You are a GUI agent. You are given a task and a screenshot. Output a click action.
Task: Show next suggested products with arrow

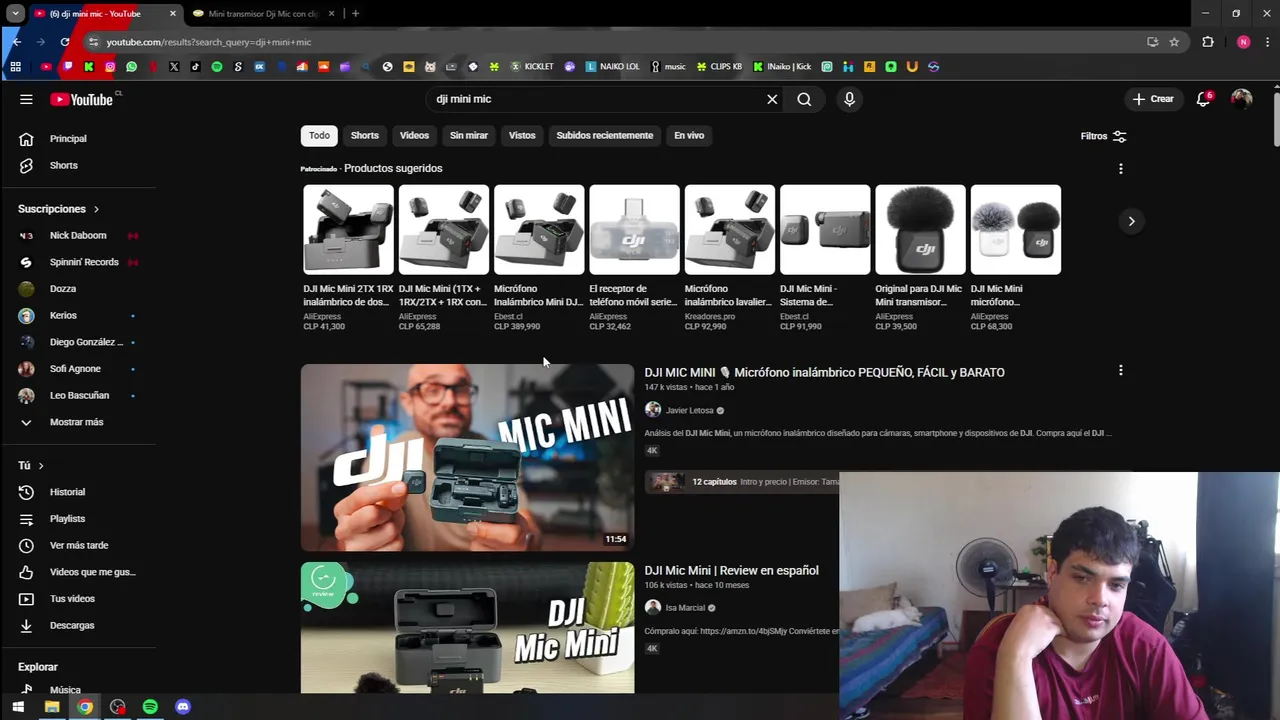coord(1131,221)
